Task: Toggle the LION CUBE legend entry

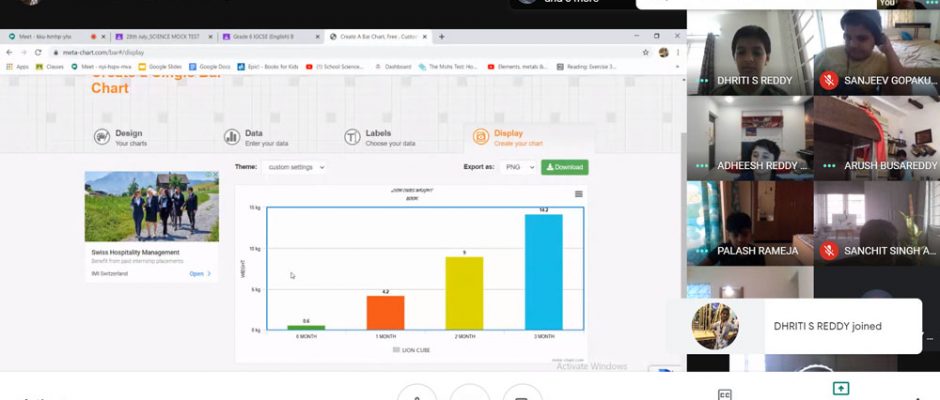Action: coord(411,350)
